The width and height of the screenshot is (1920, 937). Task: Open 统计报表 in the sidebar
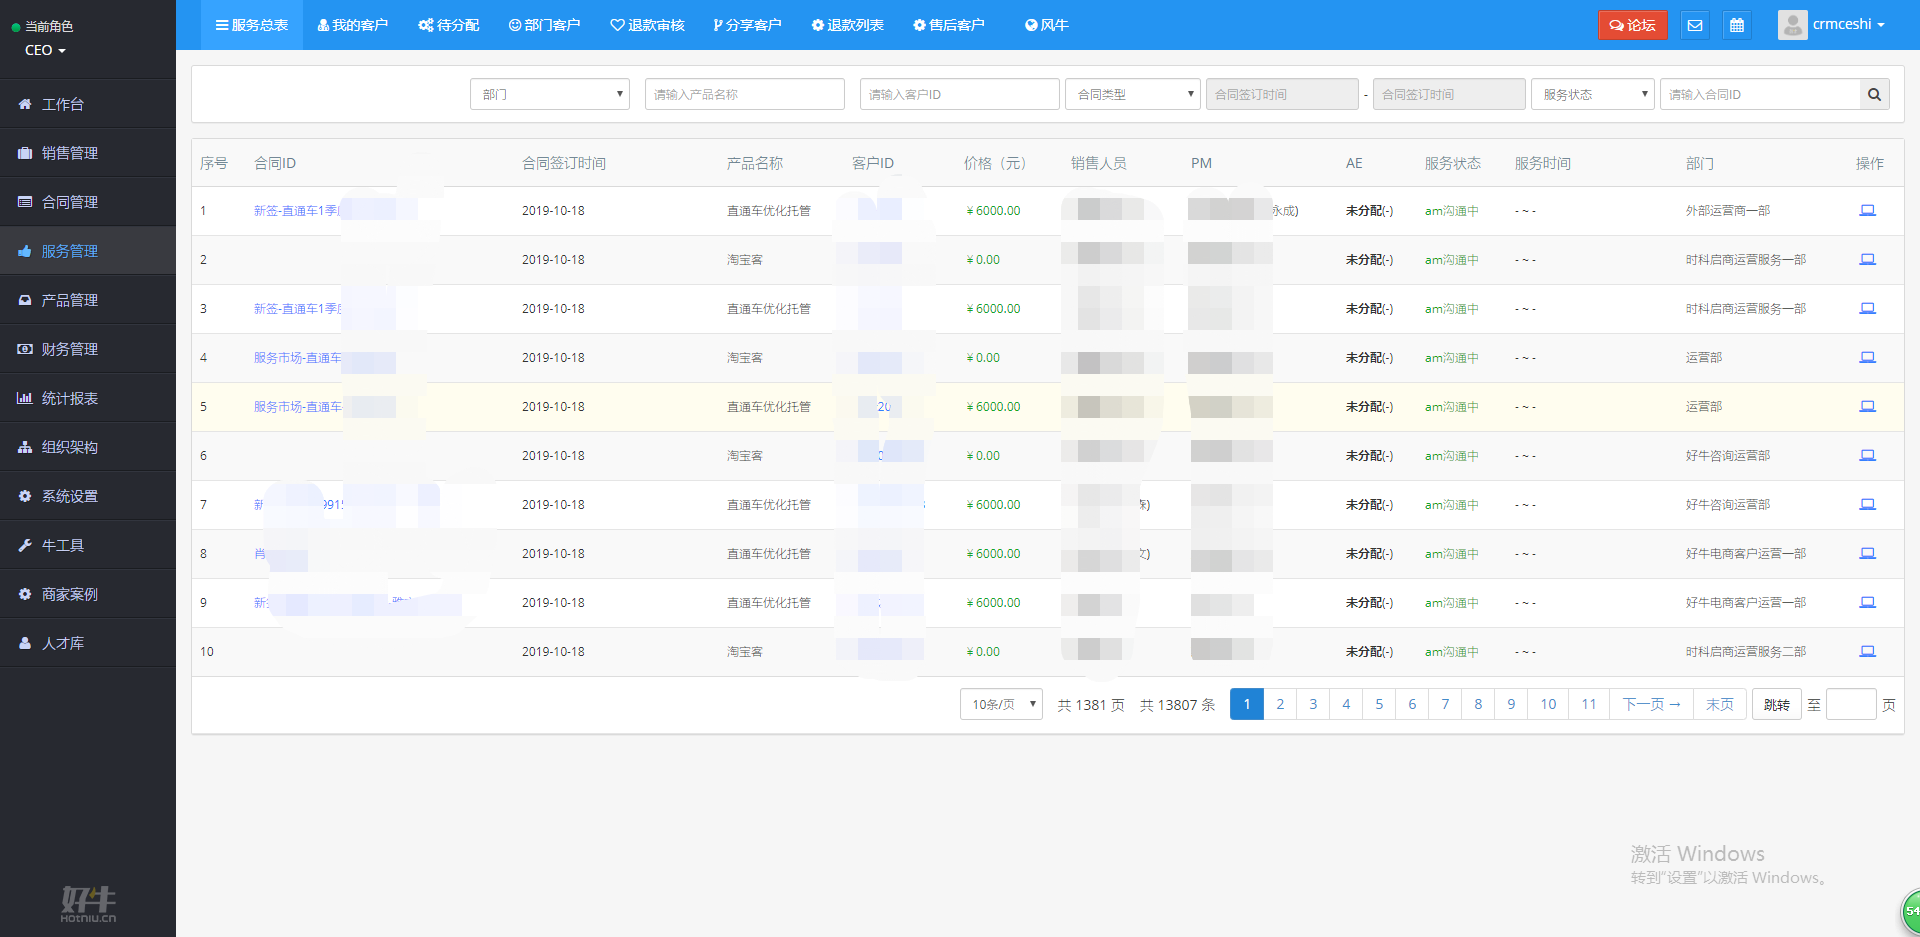[88, 398]
